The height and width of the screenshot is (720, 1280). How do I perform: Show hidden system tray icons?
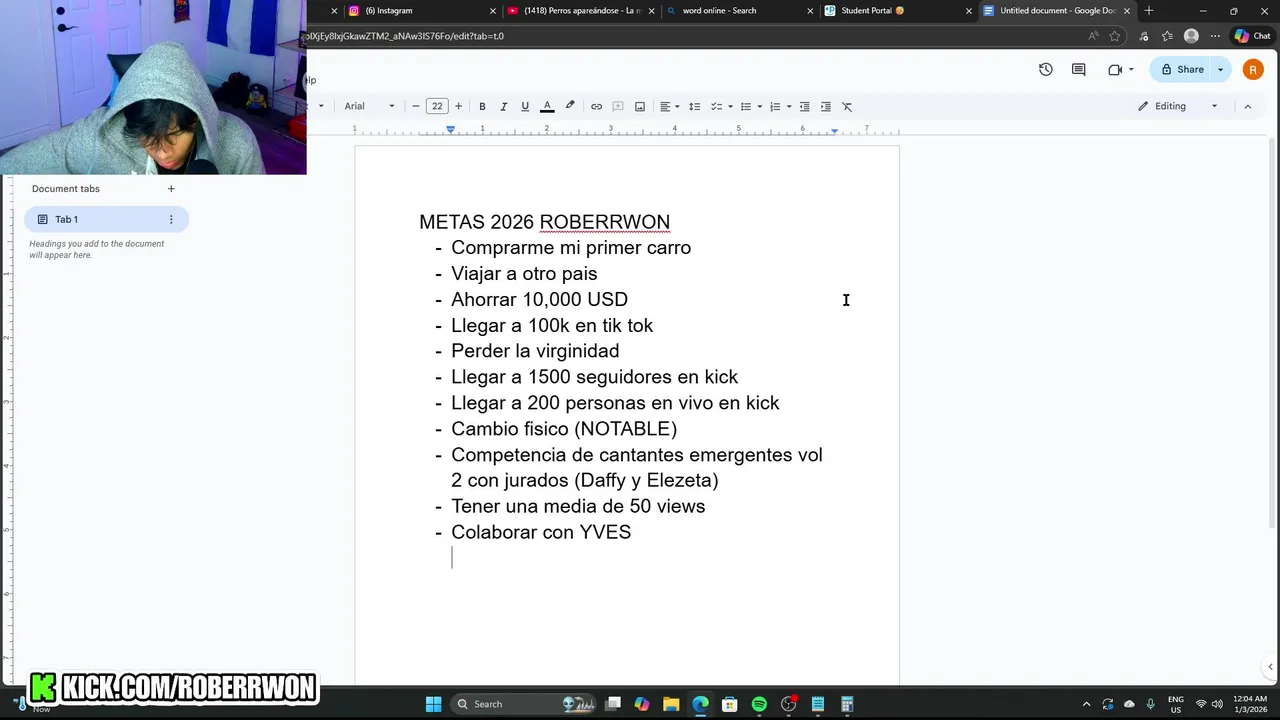pyautogui.click(x=1086, y=704)
